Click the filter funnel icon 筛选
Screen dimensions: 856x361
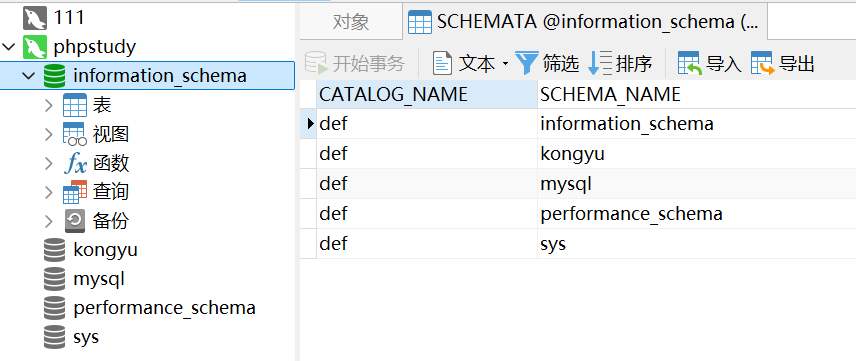[x=527, y=63]
